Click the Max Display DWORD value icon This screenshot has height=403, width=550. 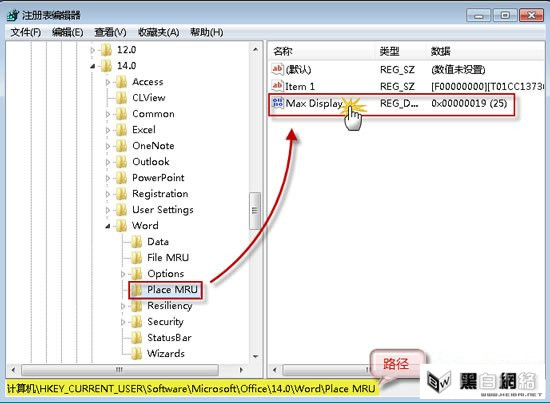pyautogui.click(x=277, y=103)
